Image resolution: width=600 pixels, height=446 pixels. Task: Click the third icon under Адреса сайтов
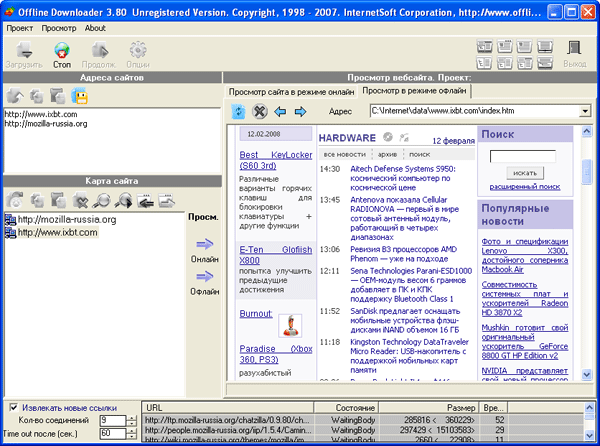tap(58, 96)
